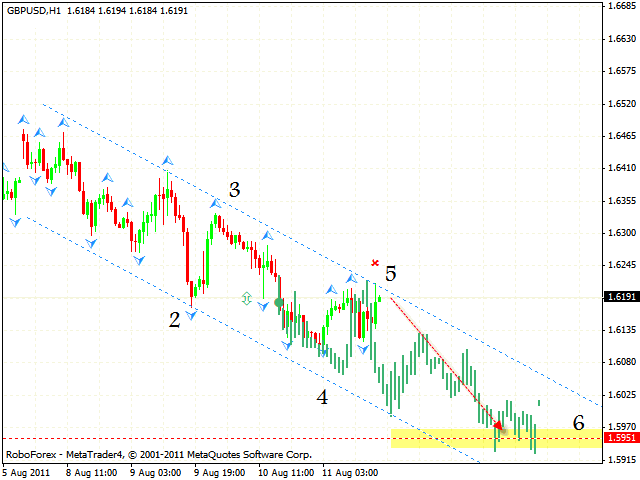Click the 8 Aug 11:00 time axis label

[91, 473]
